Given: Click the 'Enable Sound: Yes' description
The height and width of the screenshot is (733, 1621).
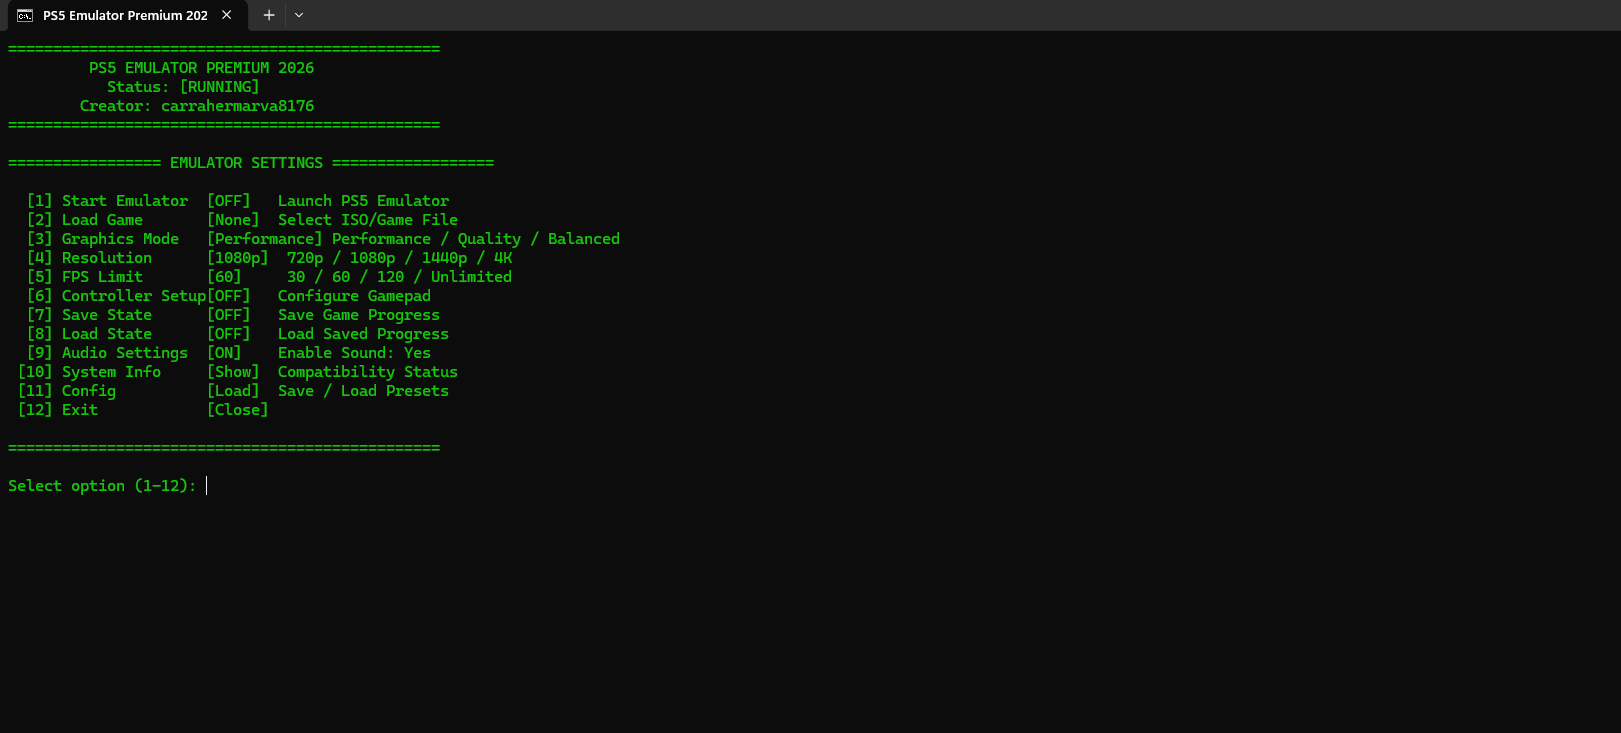Looking at the screenshot, I should point(355,353).
